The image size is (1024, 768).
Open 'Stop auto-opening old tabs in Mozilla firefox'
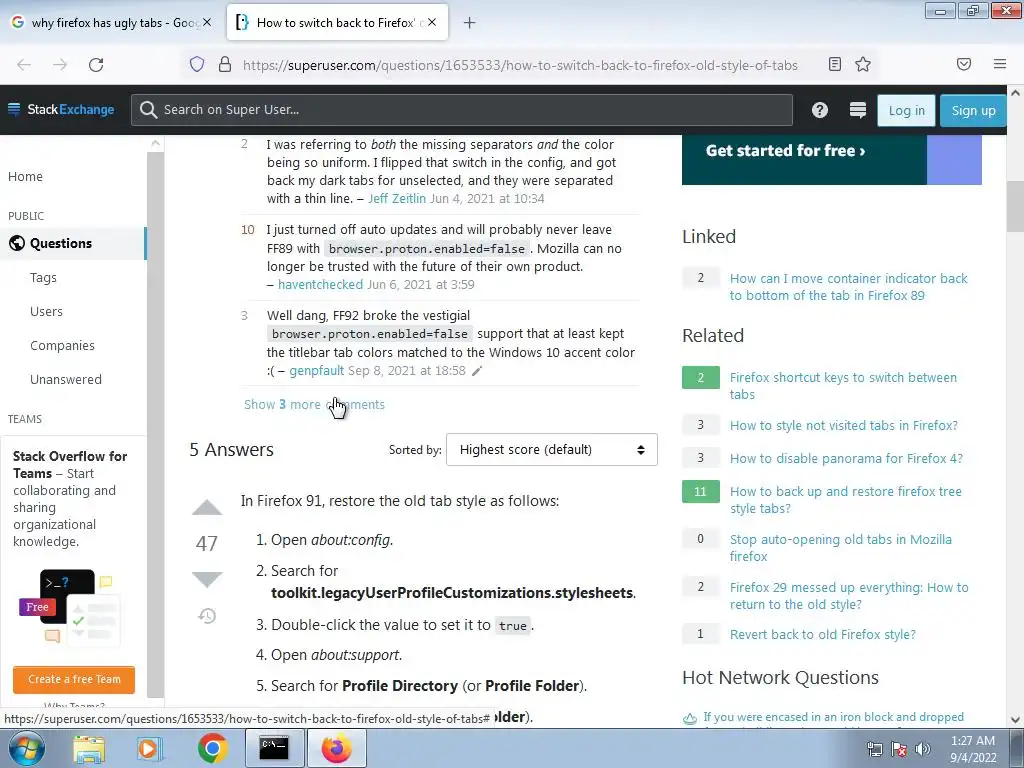(x=840, y=547)
